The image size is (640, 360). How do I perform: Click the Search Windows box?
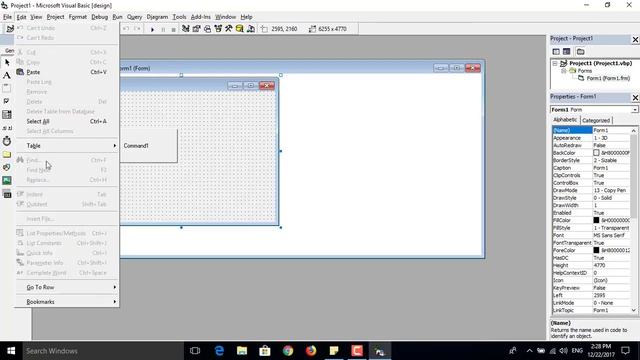(x=102, y=351)
